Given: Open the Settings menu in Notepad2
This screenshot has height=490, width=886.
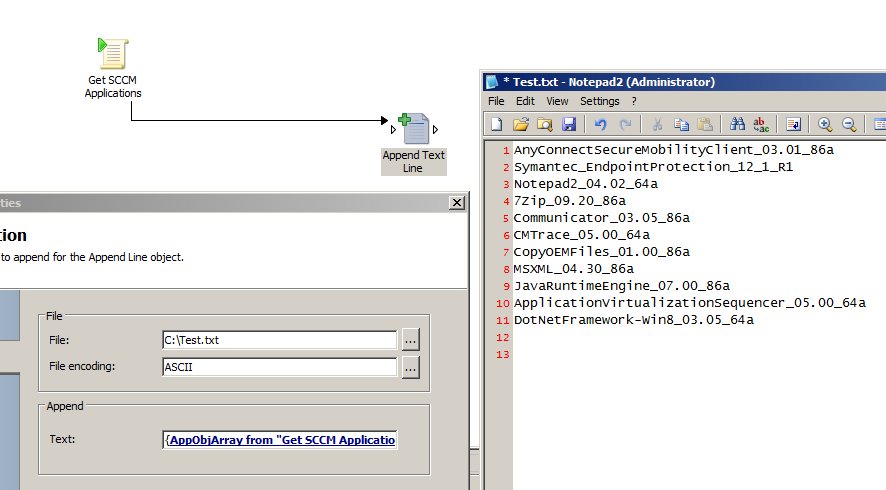Looking at the screenshot, I should pos(600,101).
